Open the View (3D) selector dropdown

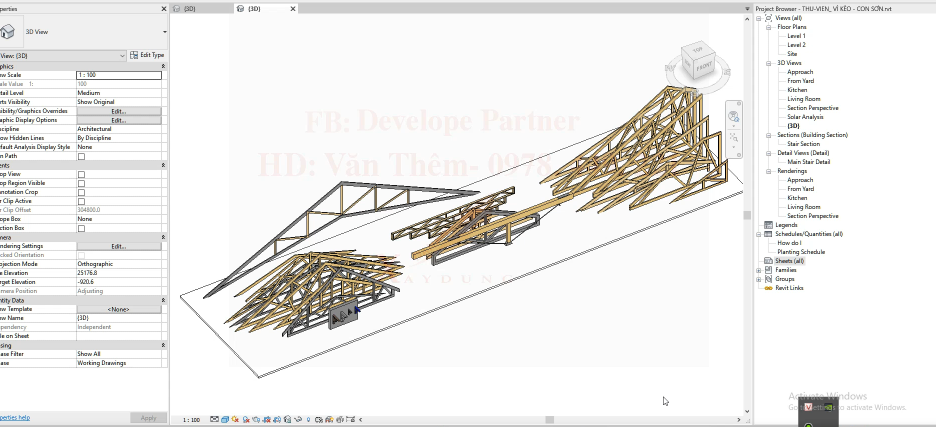point(122,55)
